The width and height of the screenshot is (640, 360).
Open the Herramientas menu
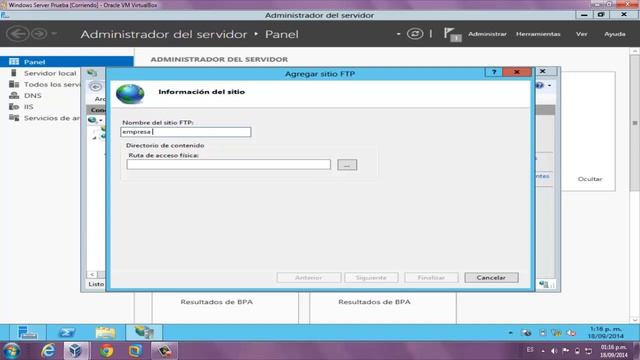click(538, 34)
